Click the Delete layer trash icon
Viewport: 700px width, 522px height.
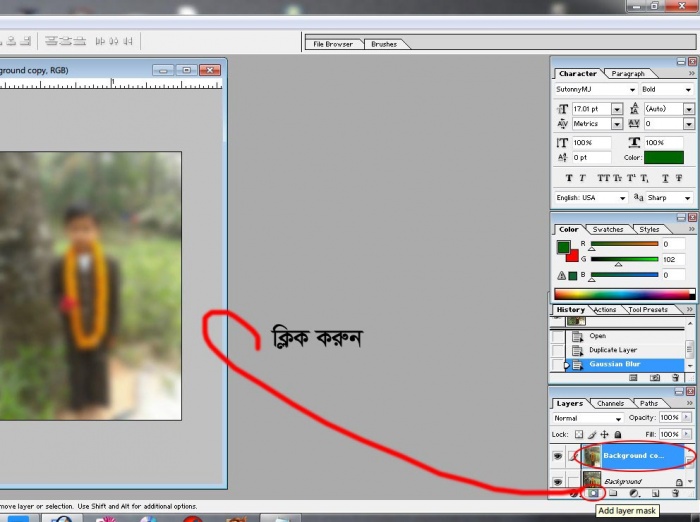[676, 493]
